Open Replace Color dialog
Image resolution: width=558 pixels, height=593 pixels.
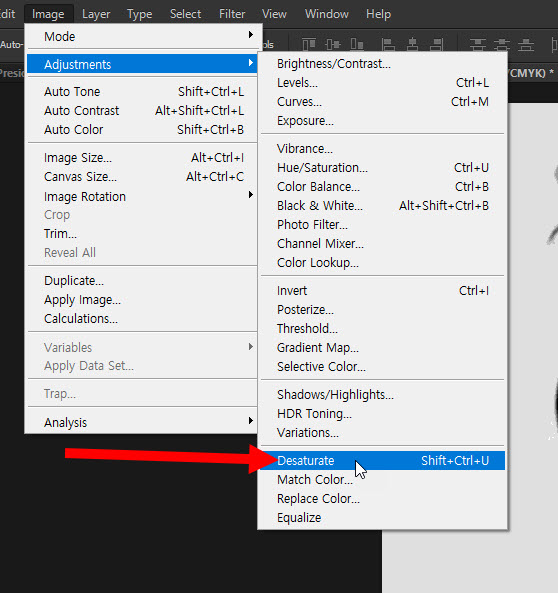pyautogui.click(x=382, y=498)
